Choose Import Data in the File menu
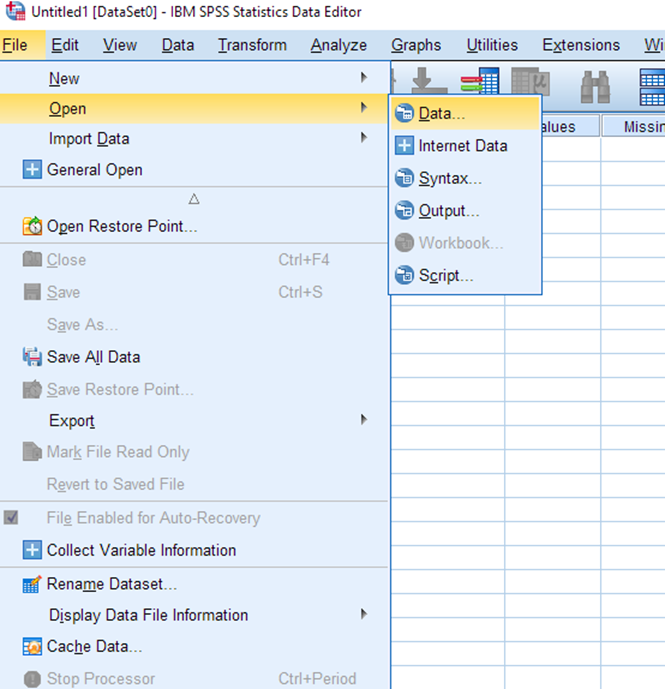Screen dimensions: 665x689 click(193, 139)
